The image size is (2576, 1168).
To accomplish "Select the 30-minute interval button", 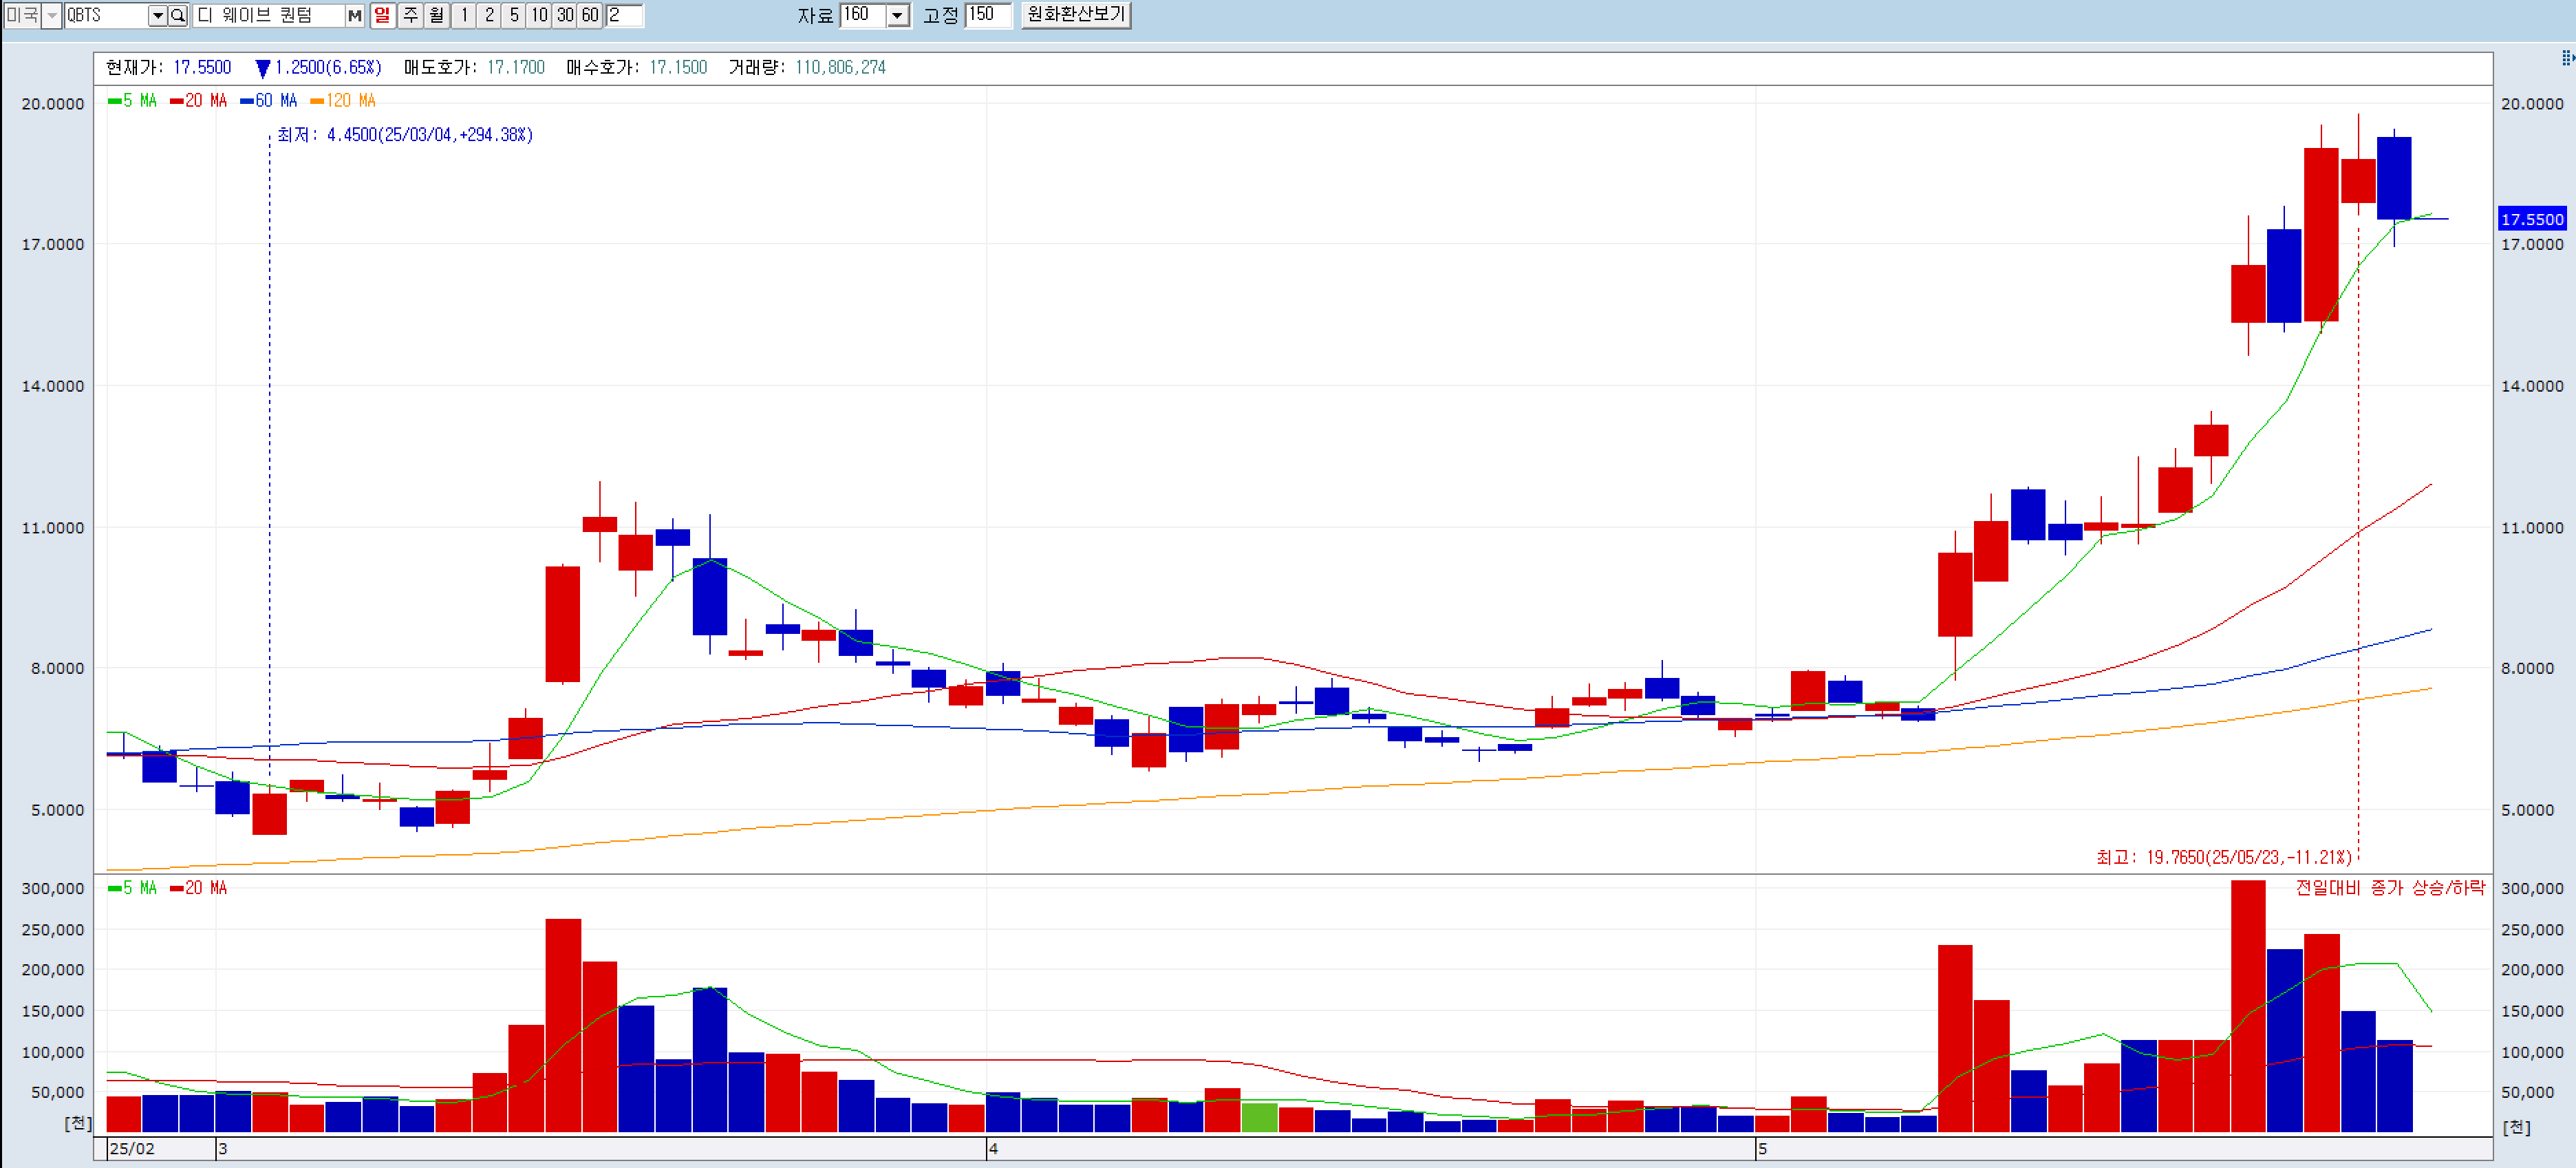I will tap(565, 15).
